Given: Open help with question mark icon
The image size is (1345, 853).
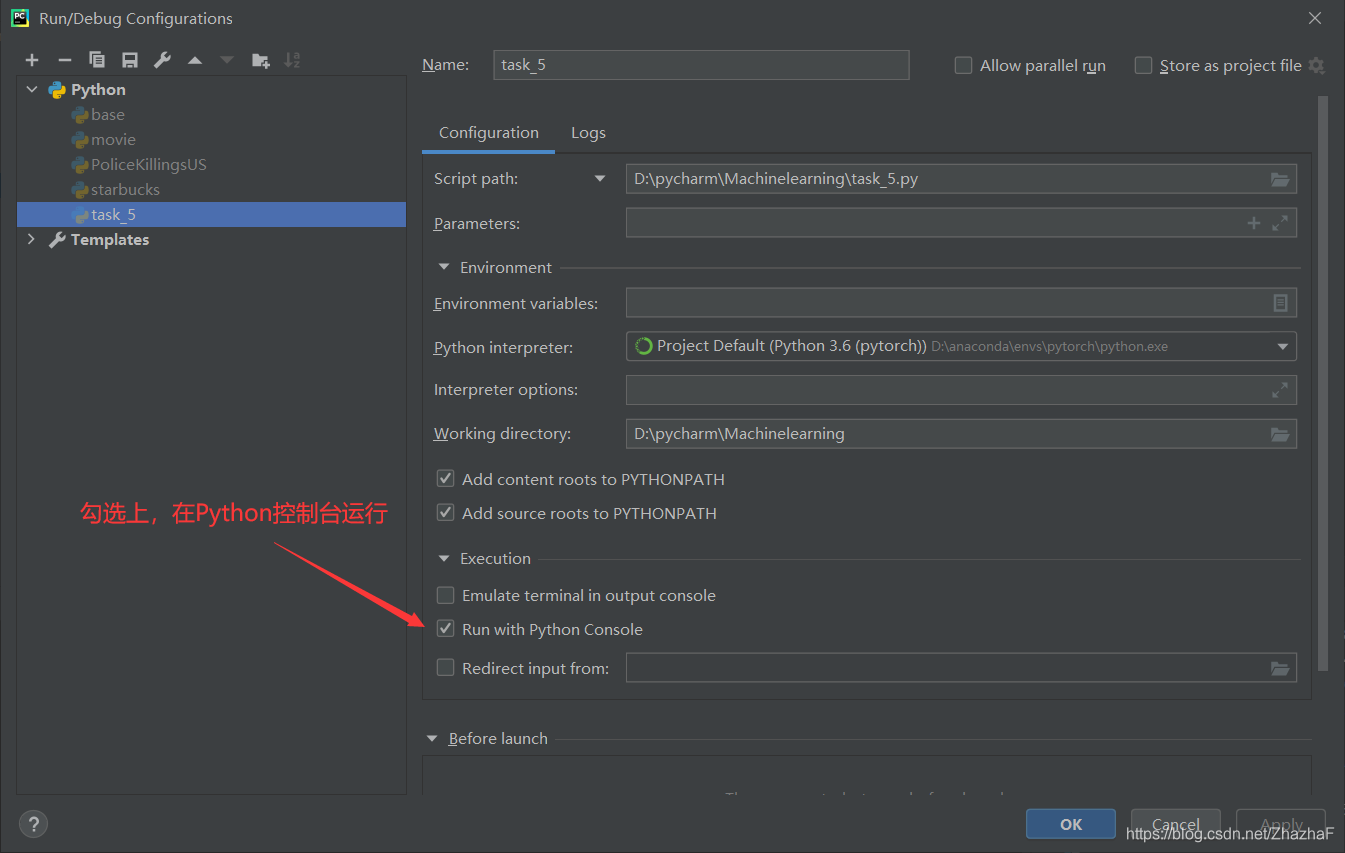Looking at the screenshot, I should (33, 824).
